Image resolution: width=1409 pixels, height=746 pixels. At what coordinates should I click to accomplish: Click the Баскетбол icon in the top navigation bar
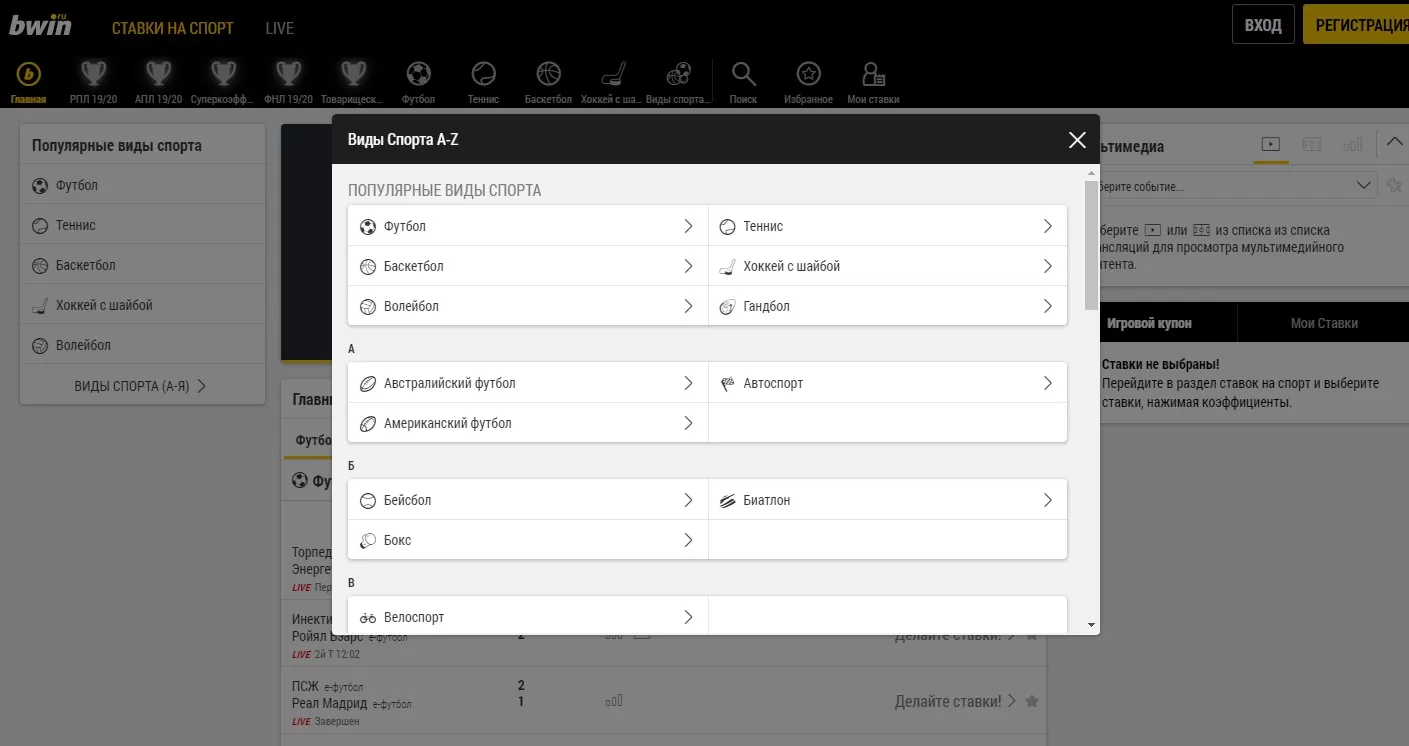[548, 75]
